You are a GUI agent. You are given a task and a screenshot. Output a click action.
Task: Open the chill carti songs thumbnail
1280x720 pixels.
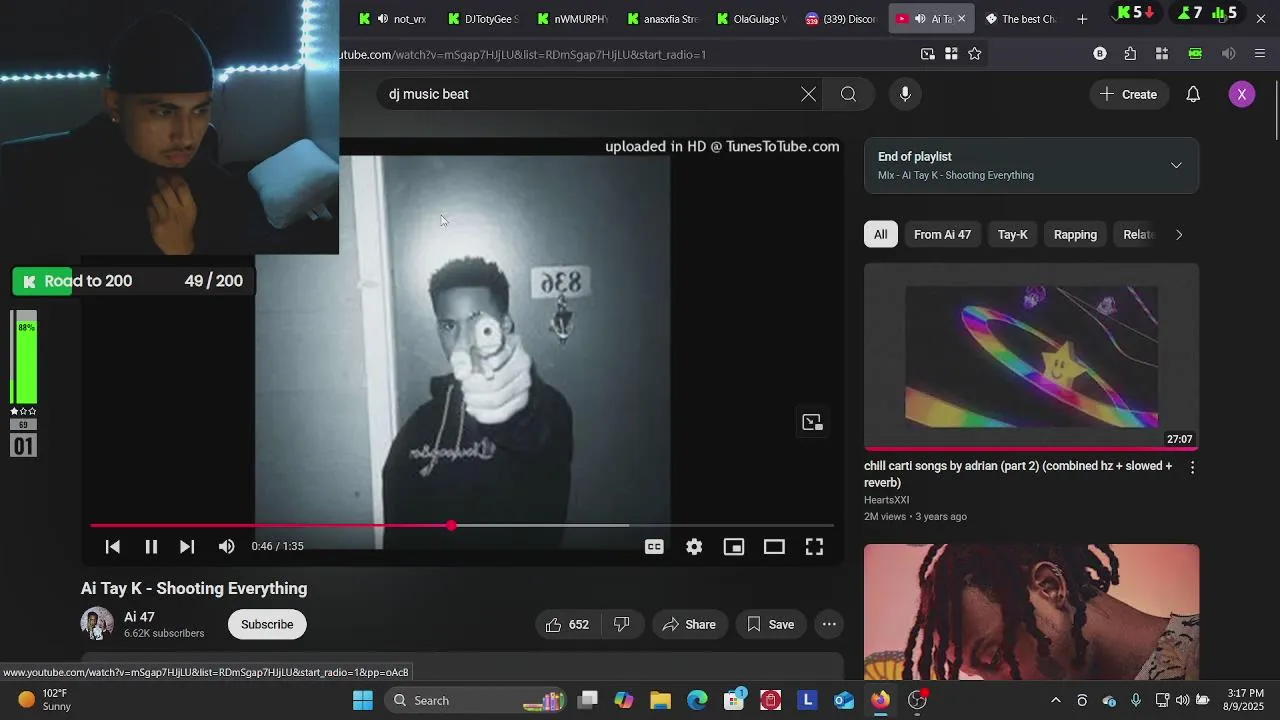(x=1031, y=357)
